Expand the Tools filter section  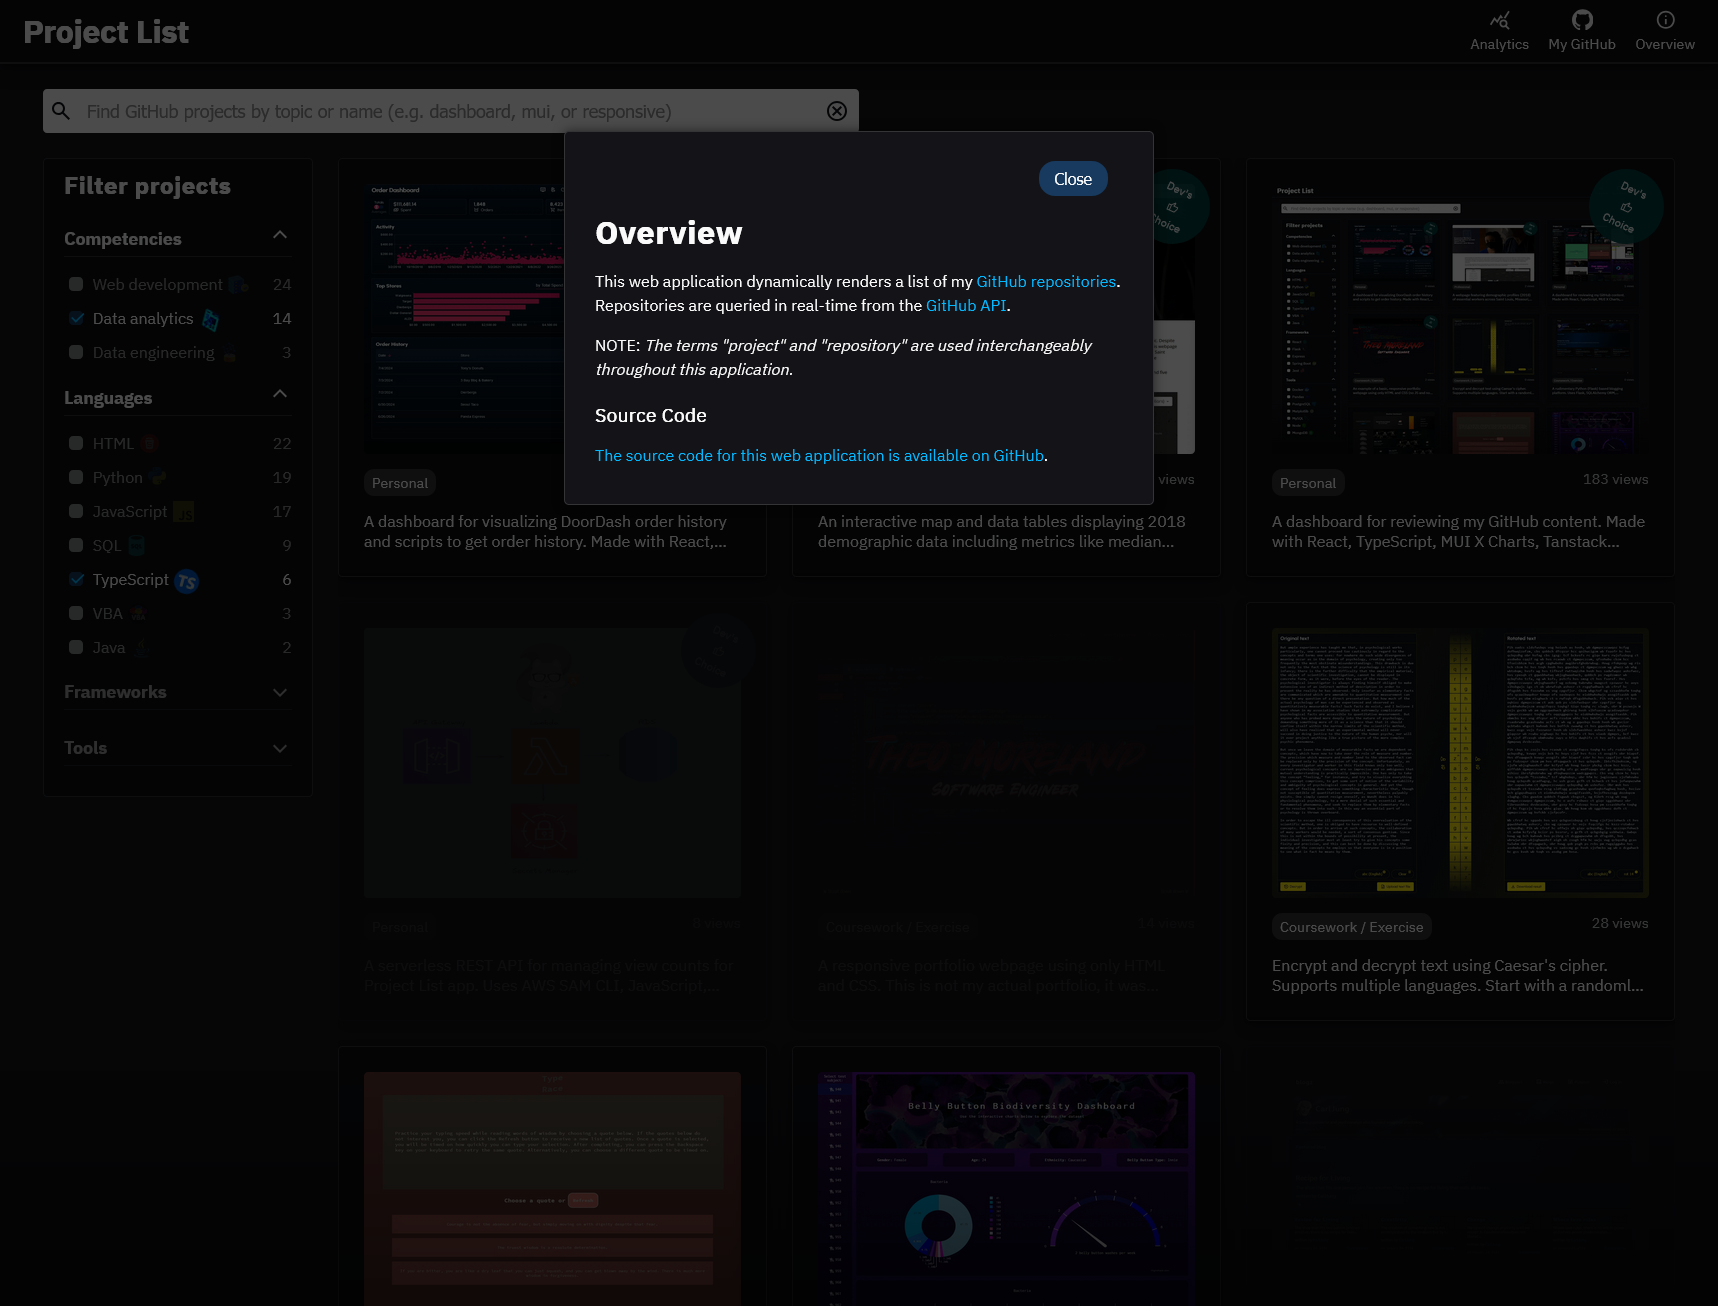[280, 748]
